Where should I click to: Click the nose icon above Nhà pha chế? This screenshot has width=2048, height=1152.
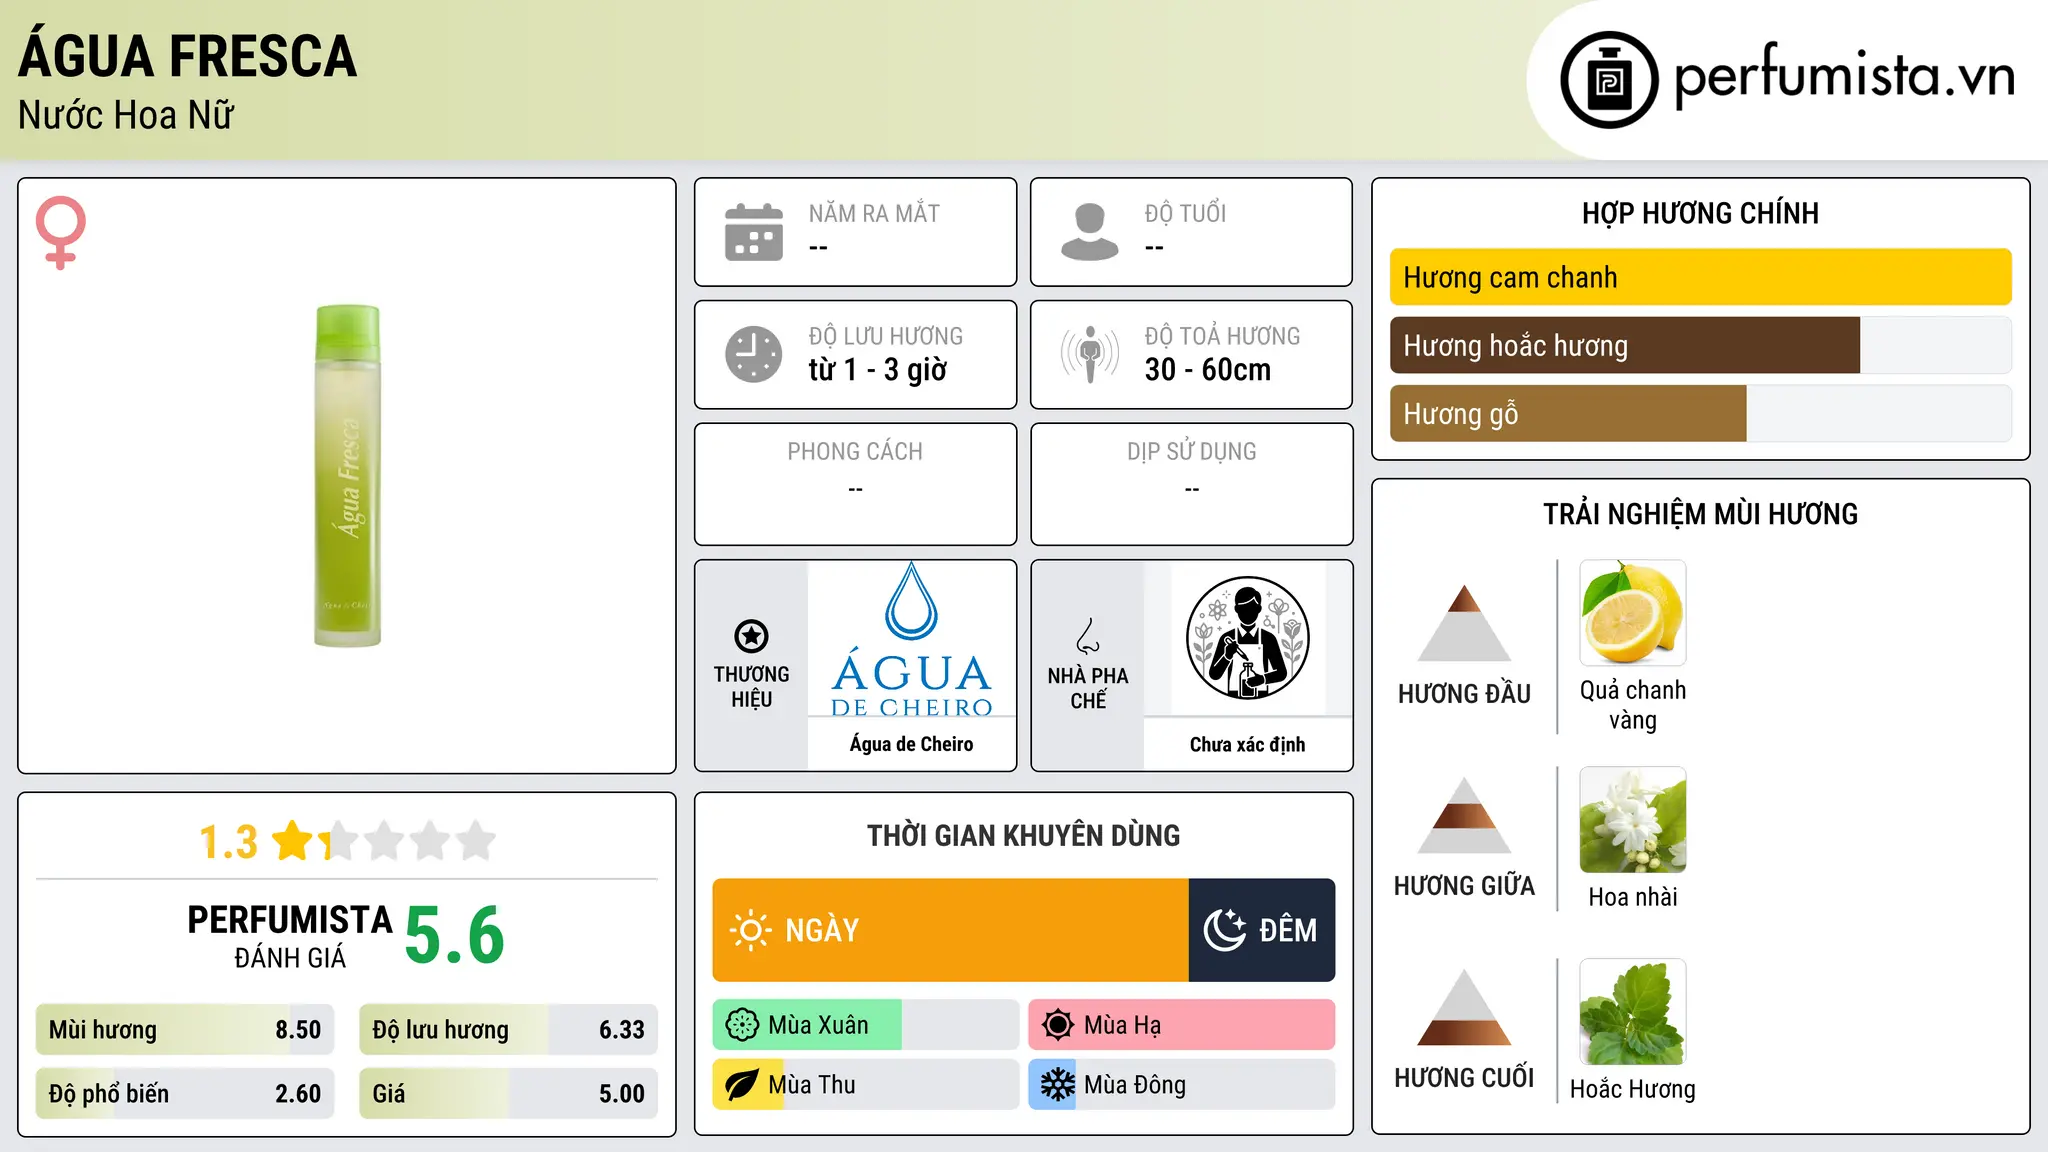[1088, 636]
